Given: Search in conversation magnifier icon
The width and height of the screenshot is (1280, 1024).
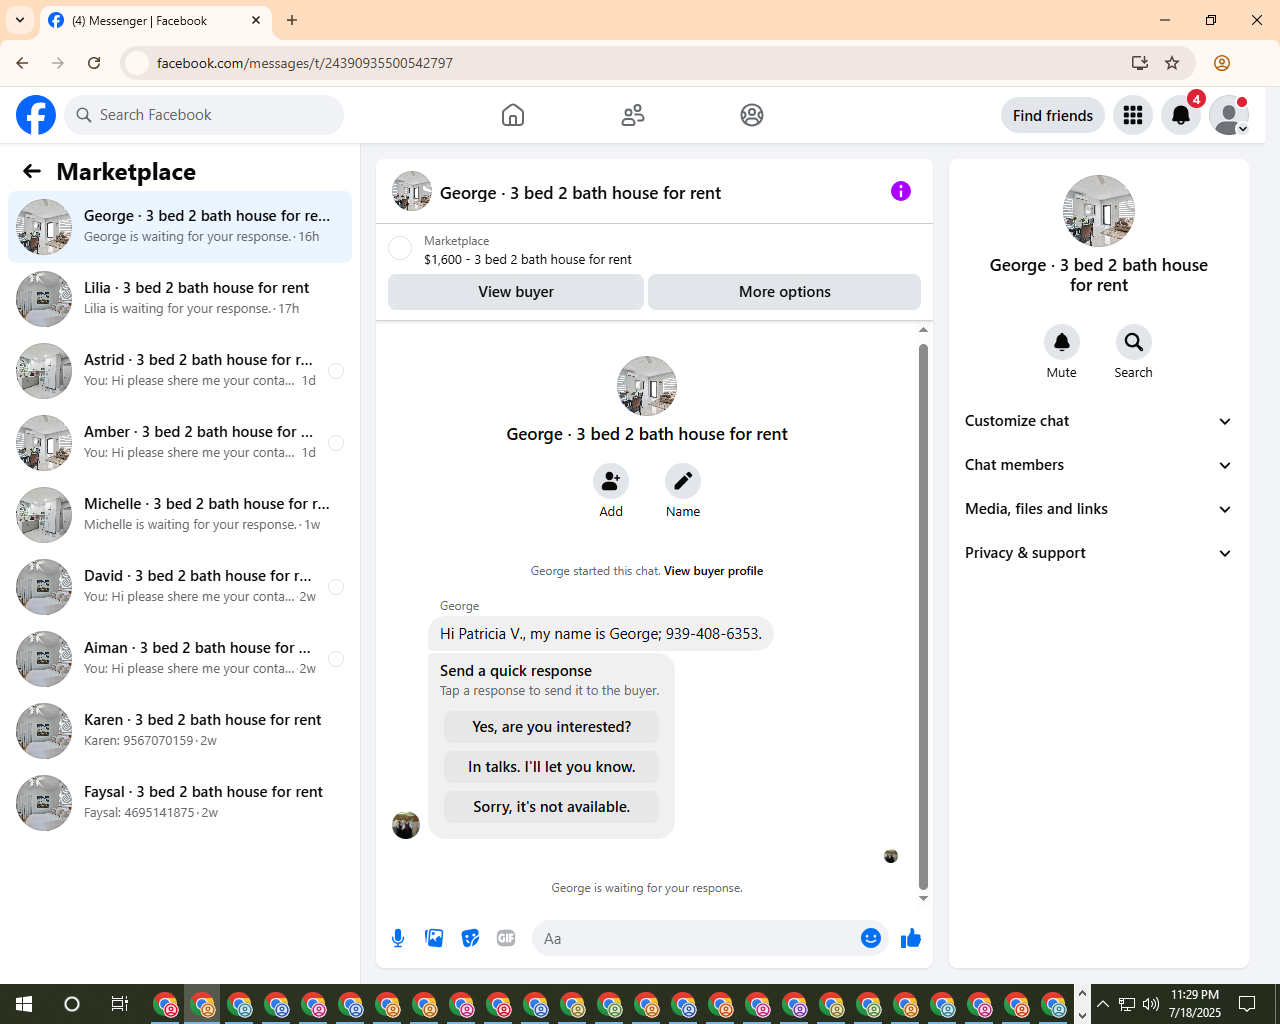Looking at the screenshot, I should [x=1134, y=342].
